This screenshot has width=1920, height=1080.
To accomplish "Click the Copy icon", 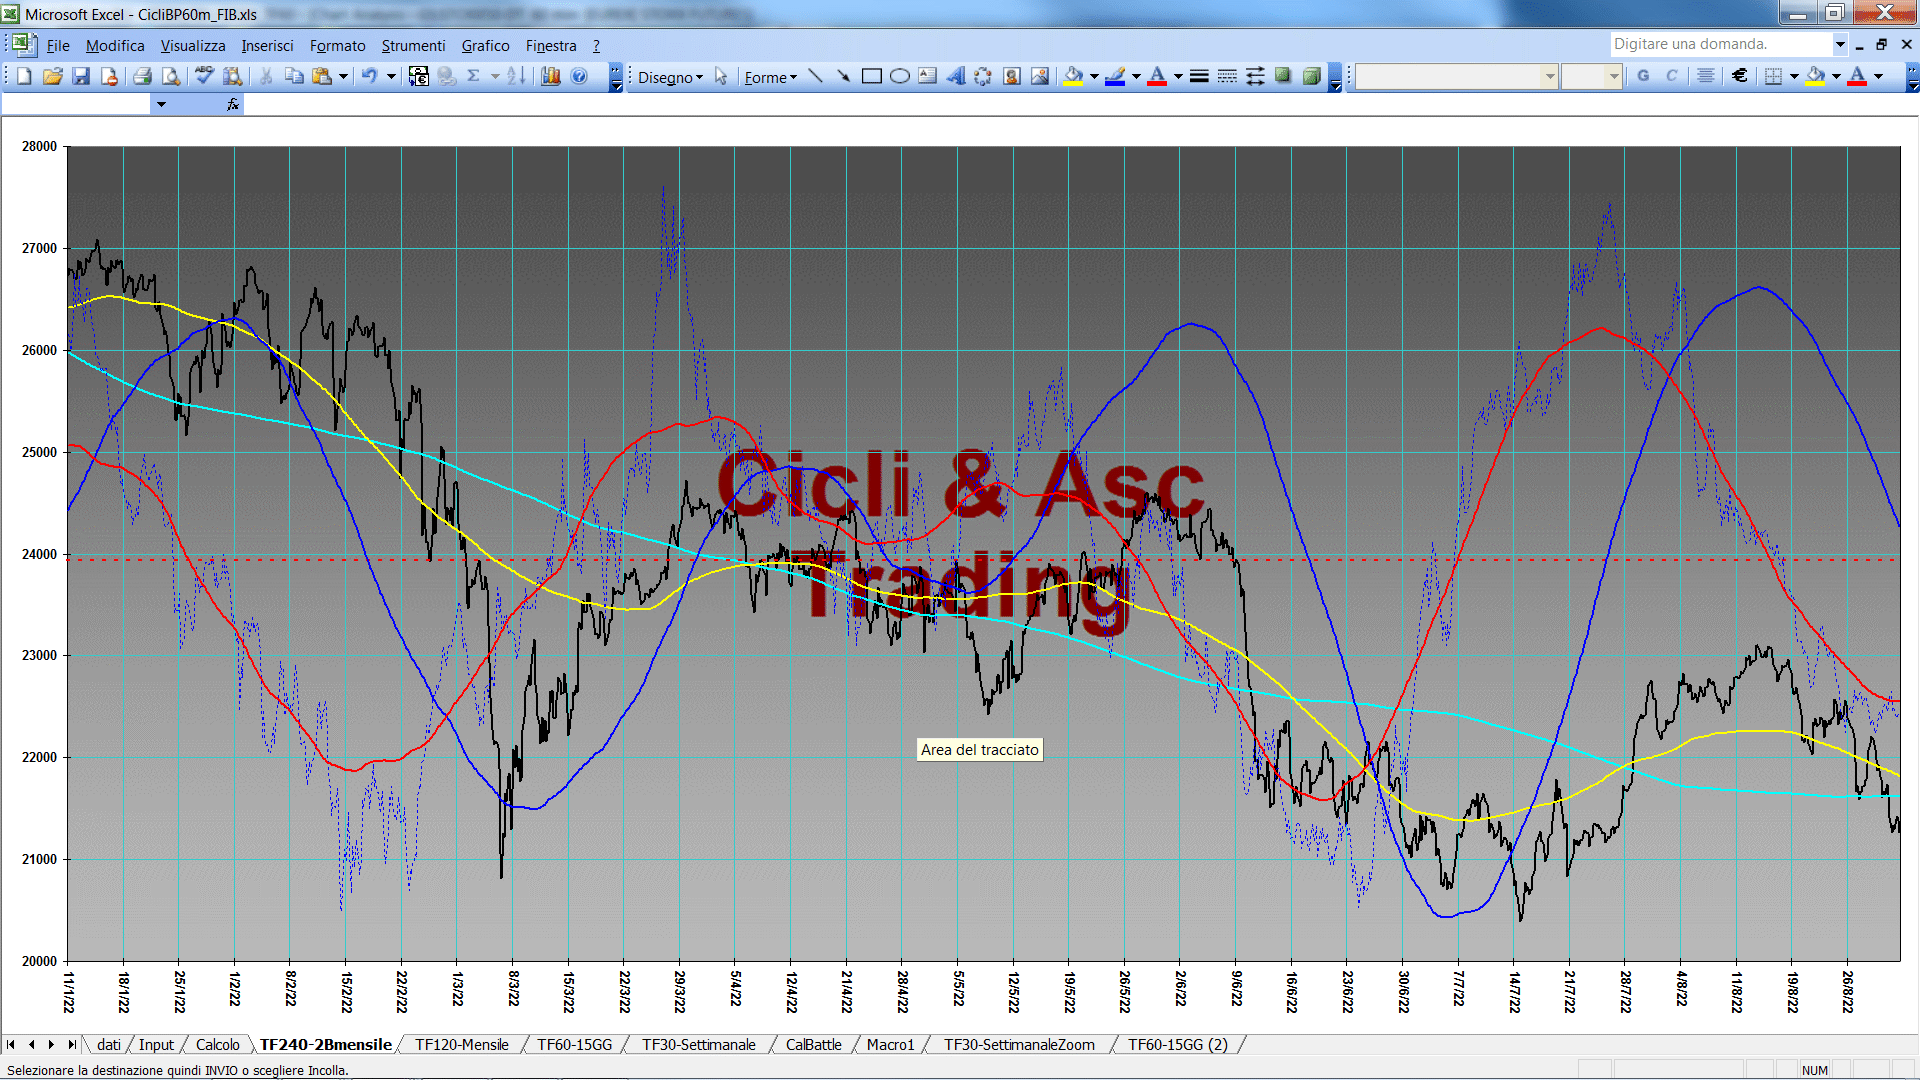I will (x=294, y=76).
